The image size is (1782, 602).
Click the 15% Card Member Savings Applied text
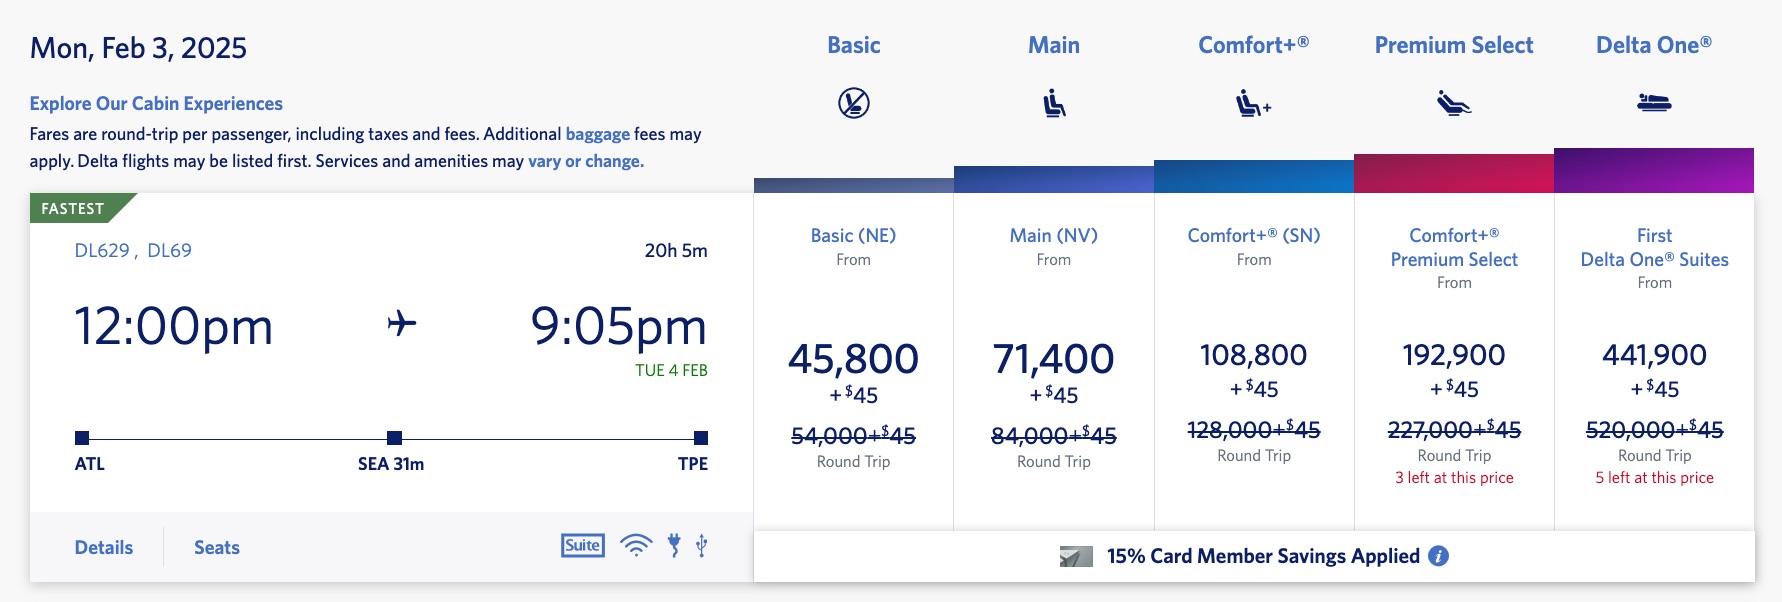click(1263, 556)
